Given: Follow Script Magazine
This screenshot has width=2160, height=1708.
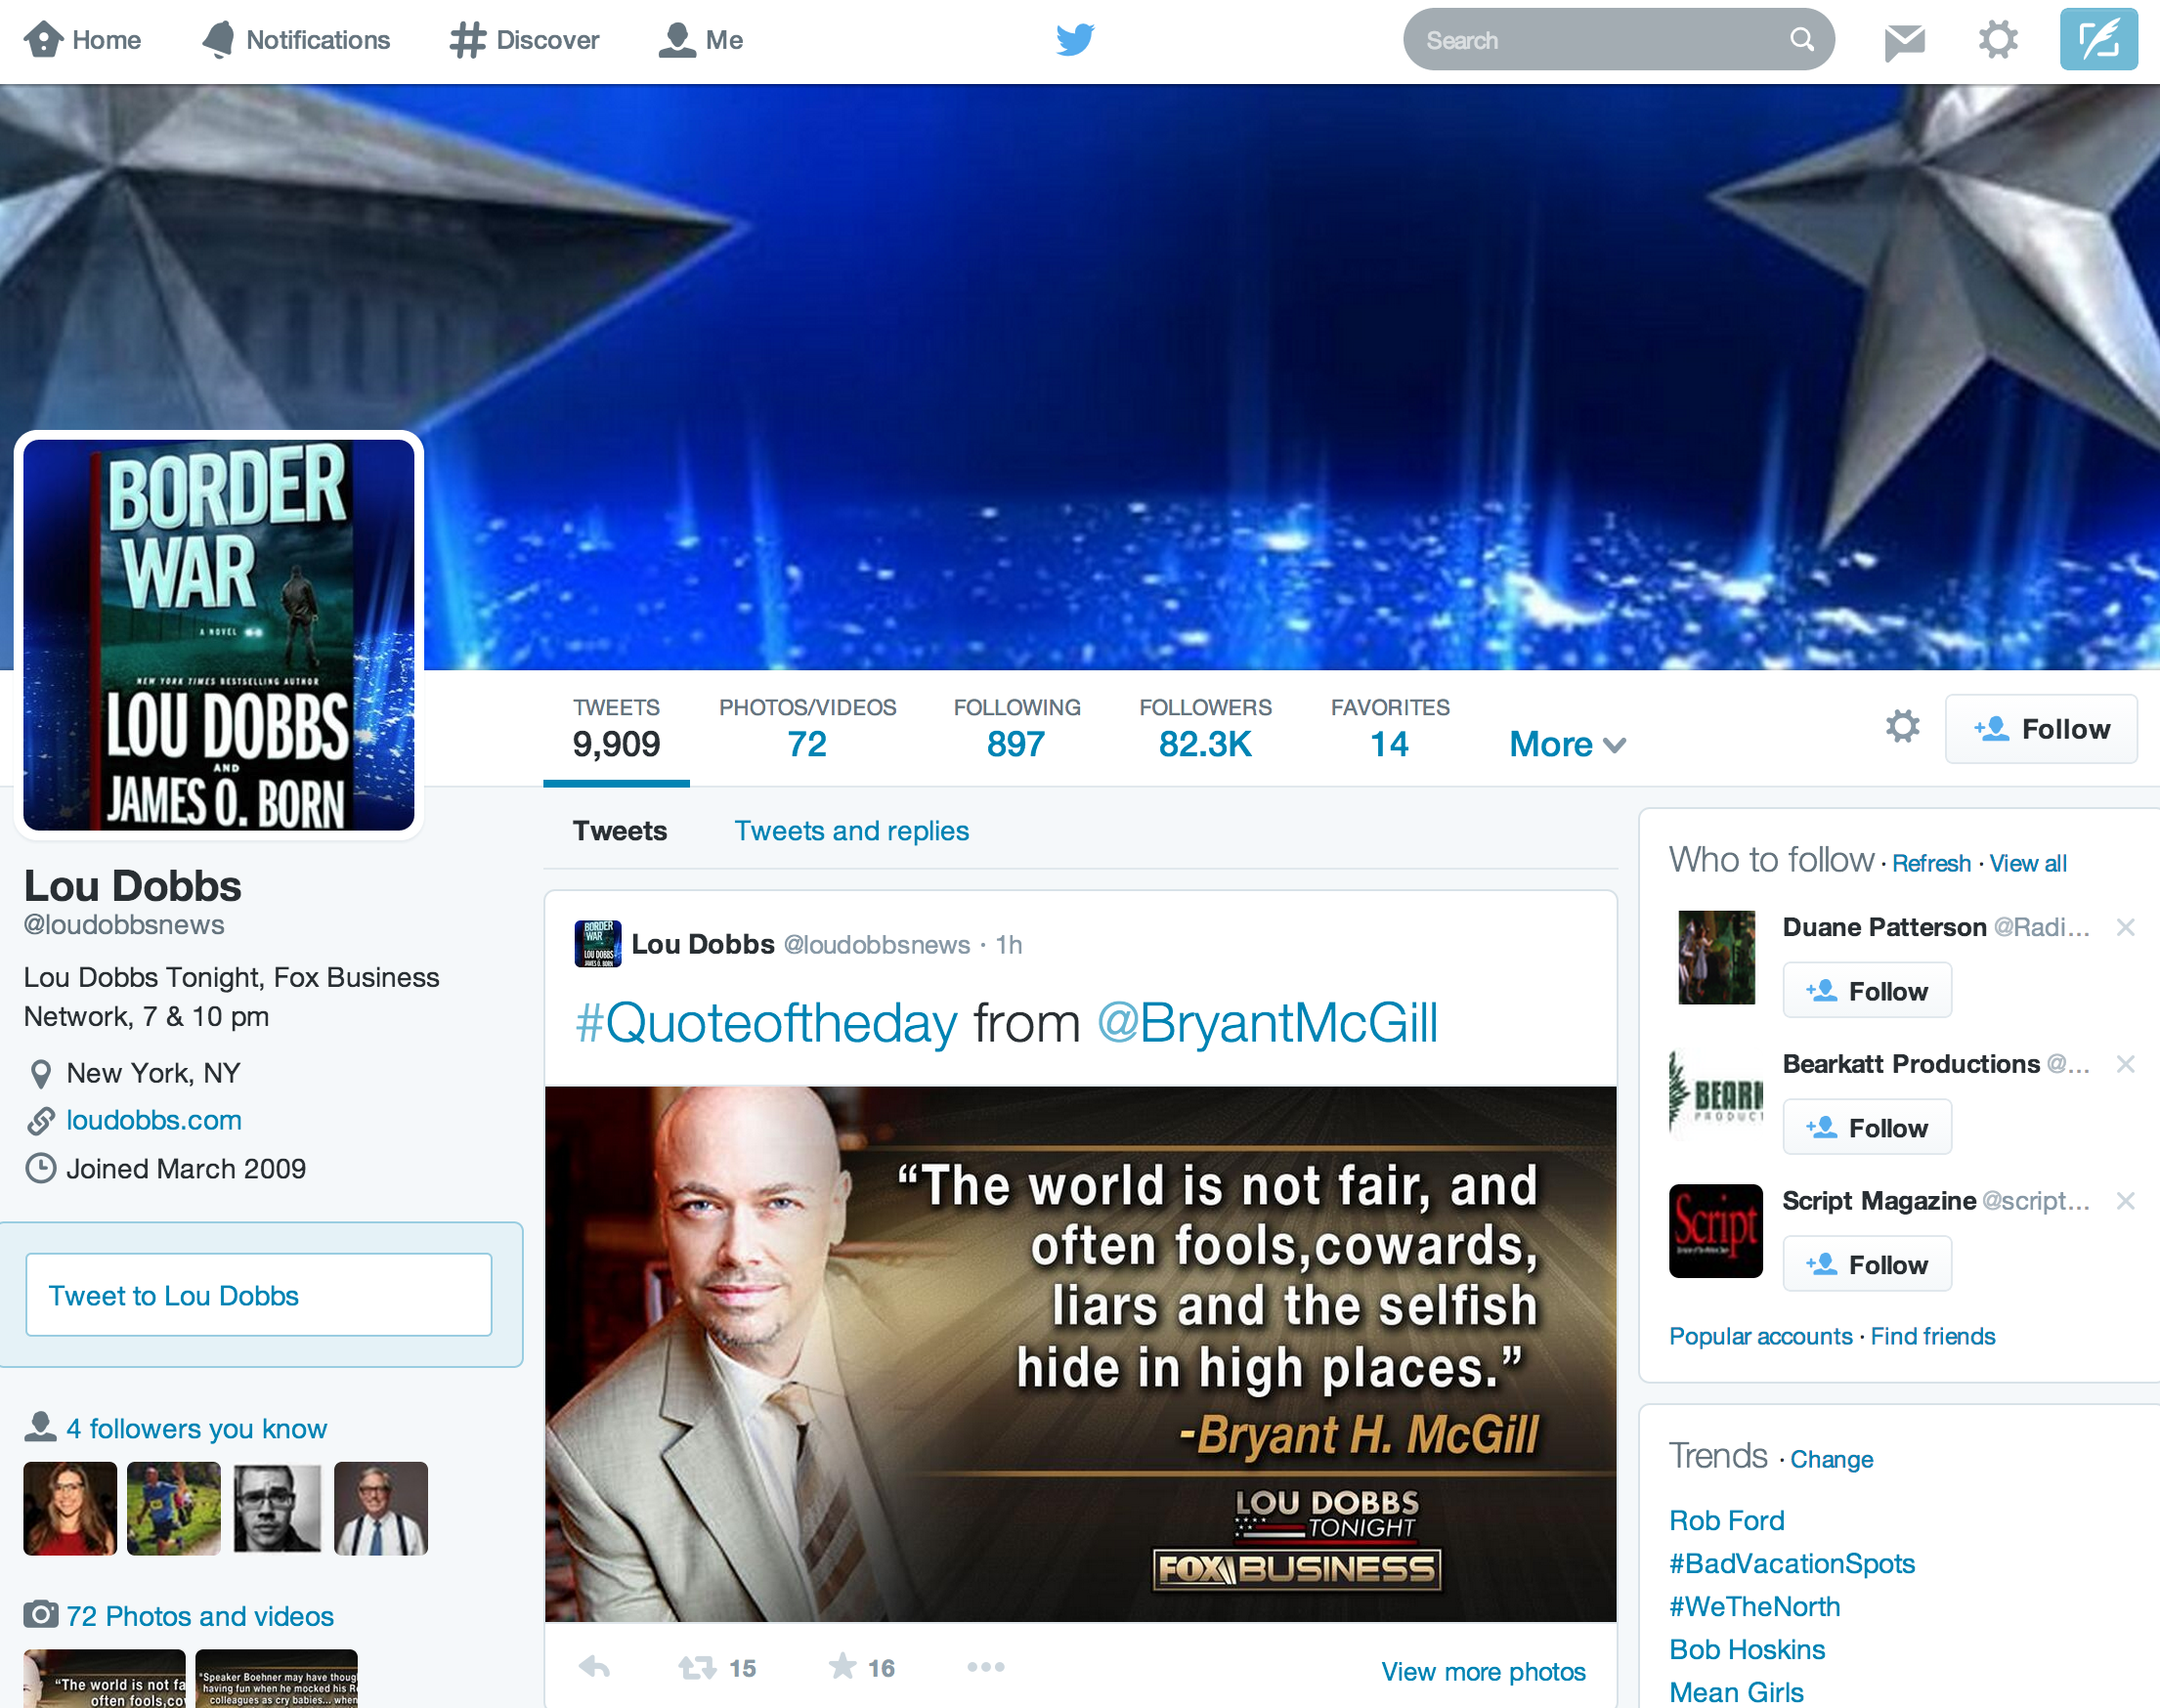Looking at the screenshot, I should click(1867, 1265).
